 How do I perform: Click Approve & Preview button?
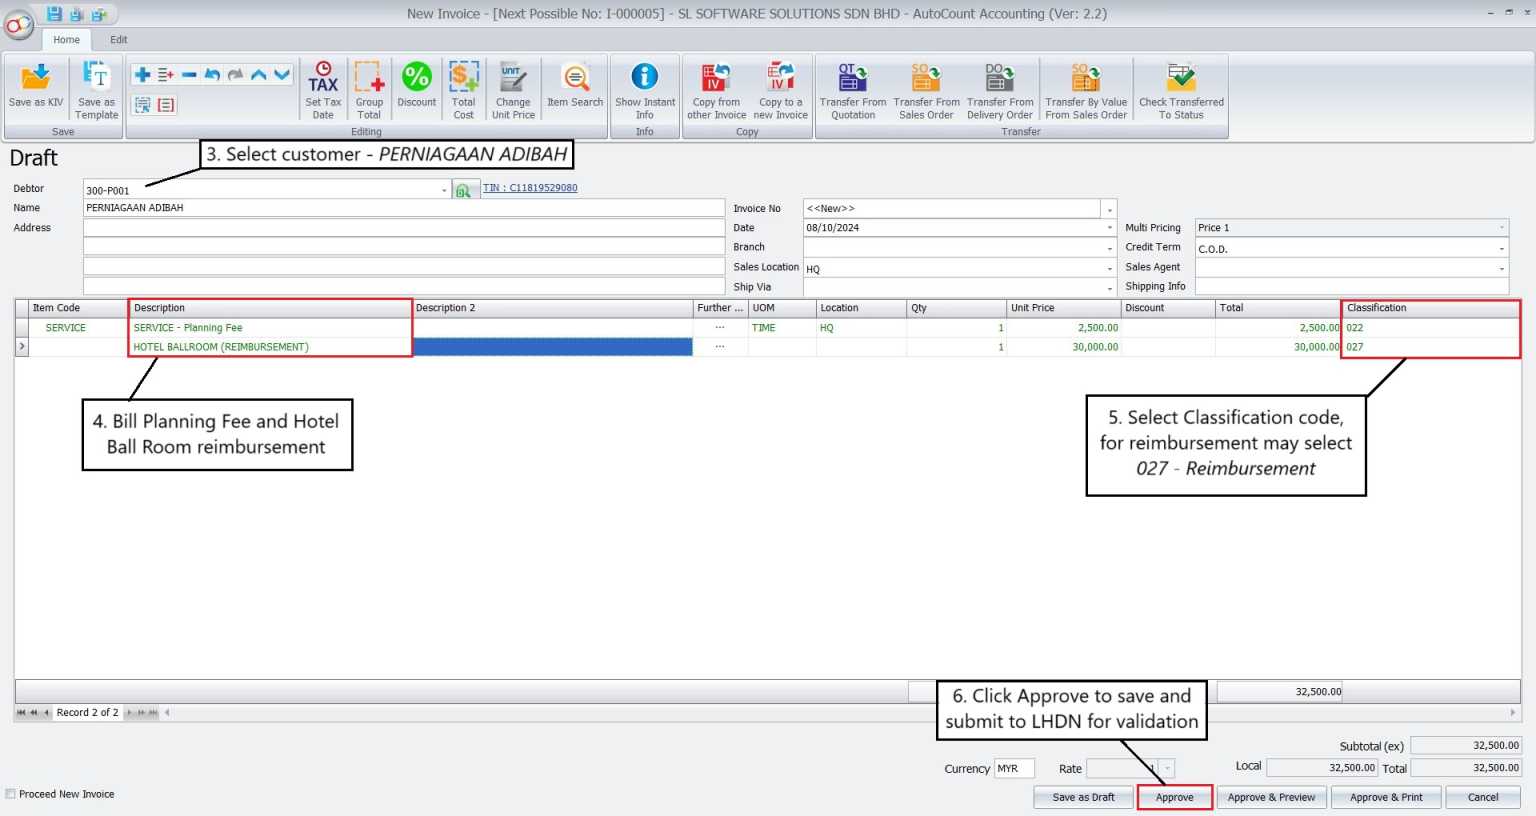[1271, 797]
